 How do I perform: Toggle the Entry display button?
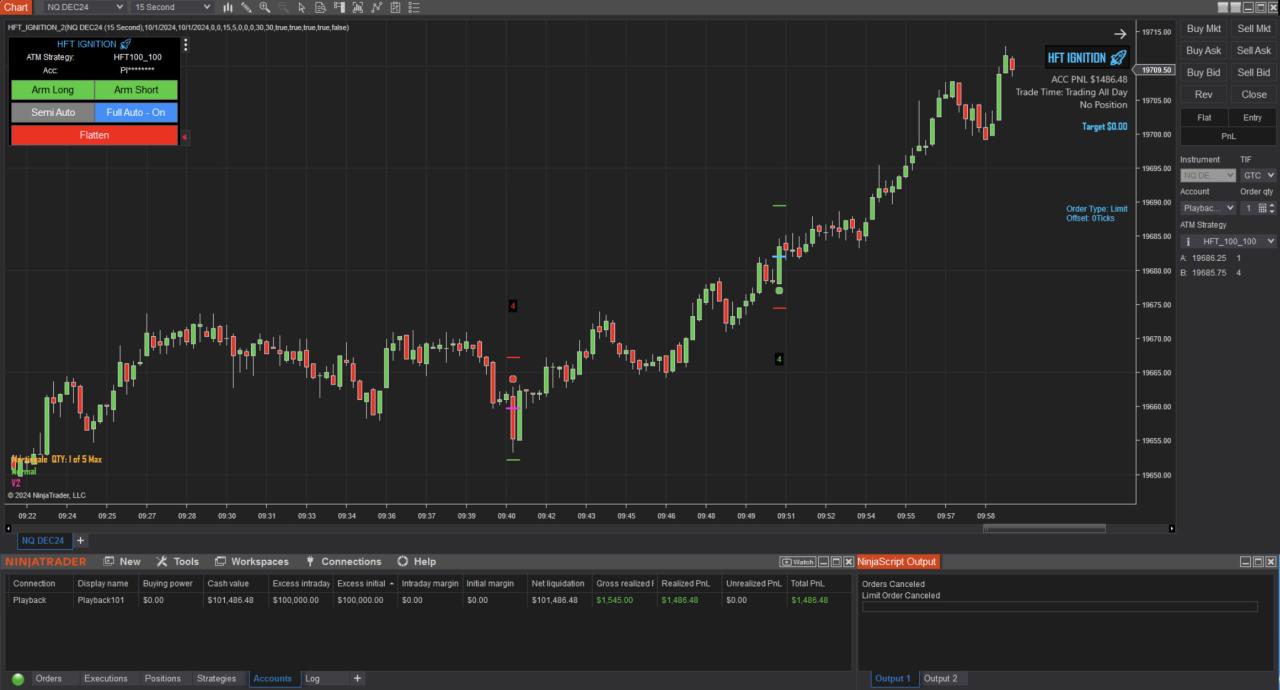click(1252, 118)
